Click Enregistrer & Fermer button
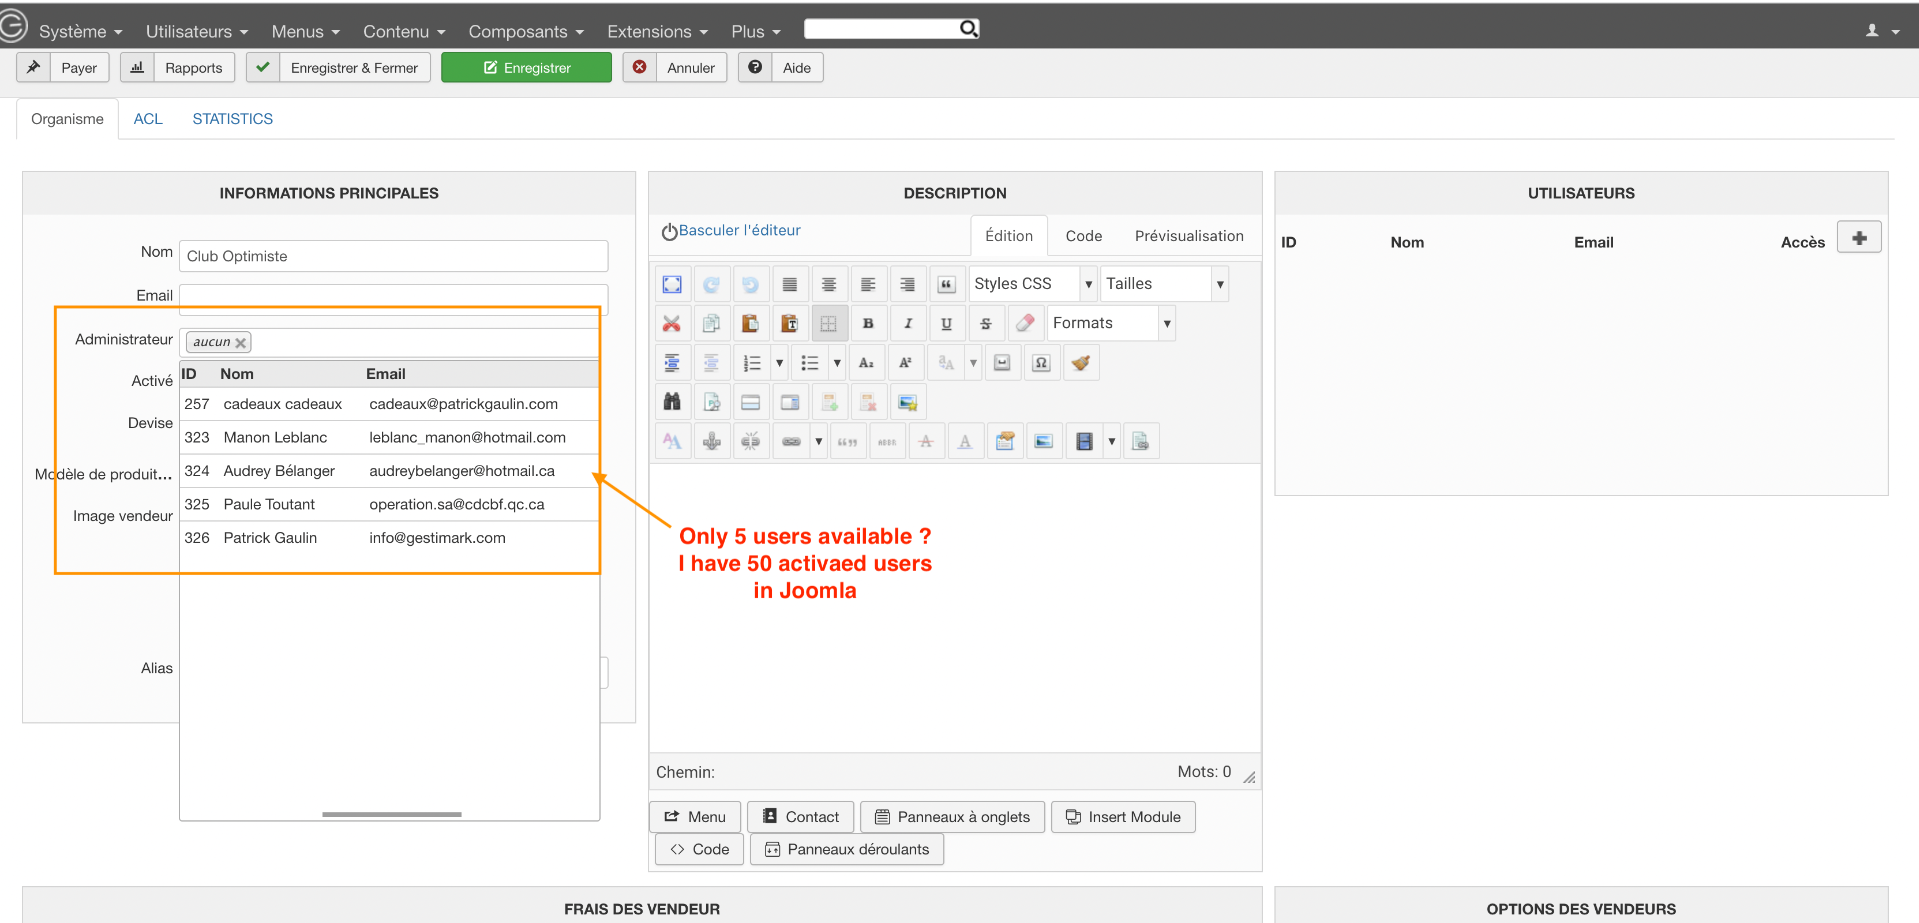This screenshot has height=923, width=1919. (338, 68)
